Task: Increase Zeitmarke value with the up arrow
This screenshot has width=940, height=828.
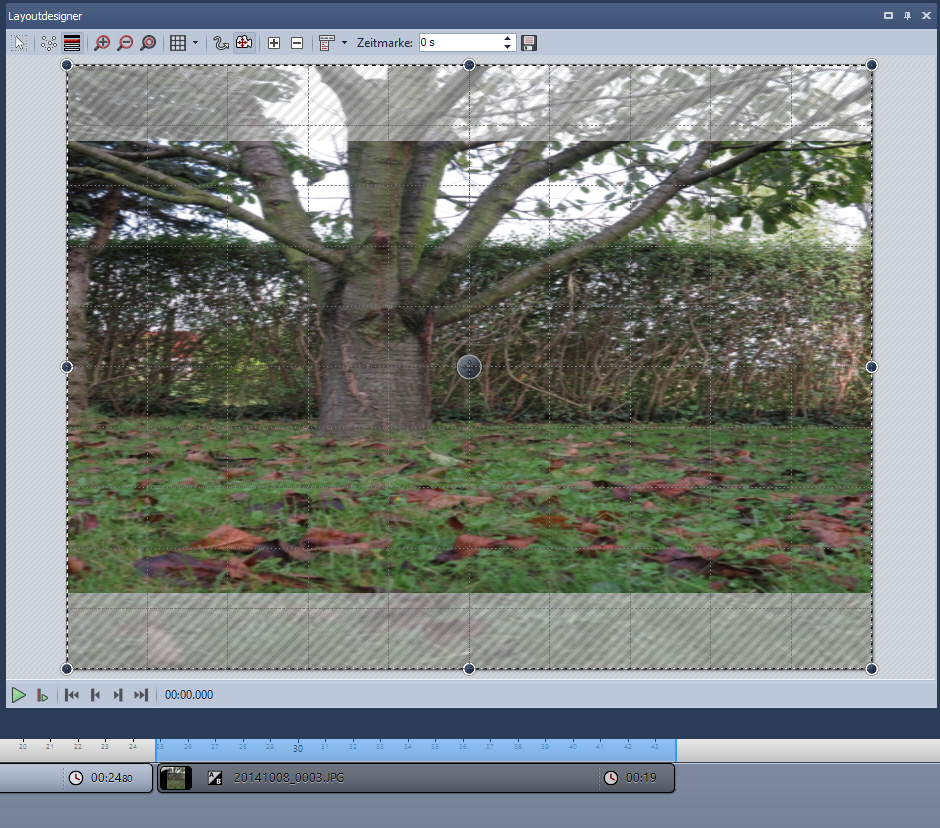Action: [x=508, y=38]
